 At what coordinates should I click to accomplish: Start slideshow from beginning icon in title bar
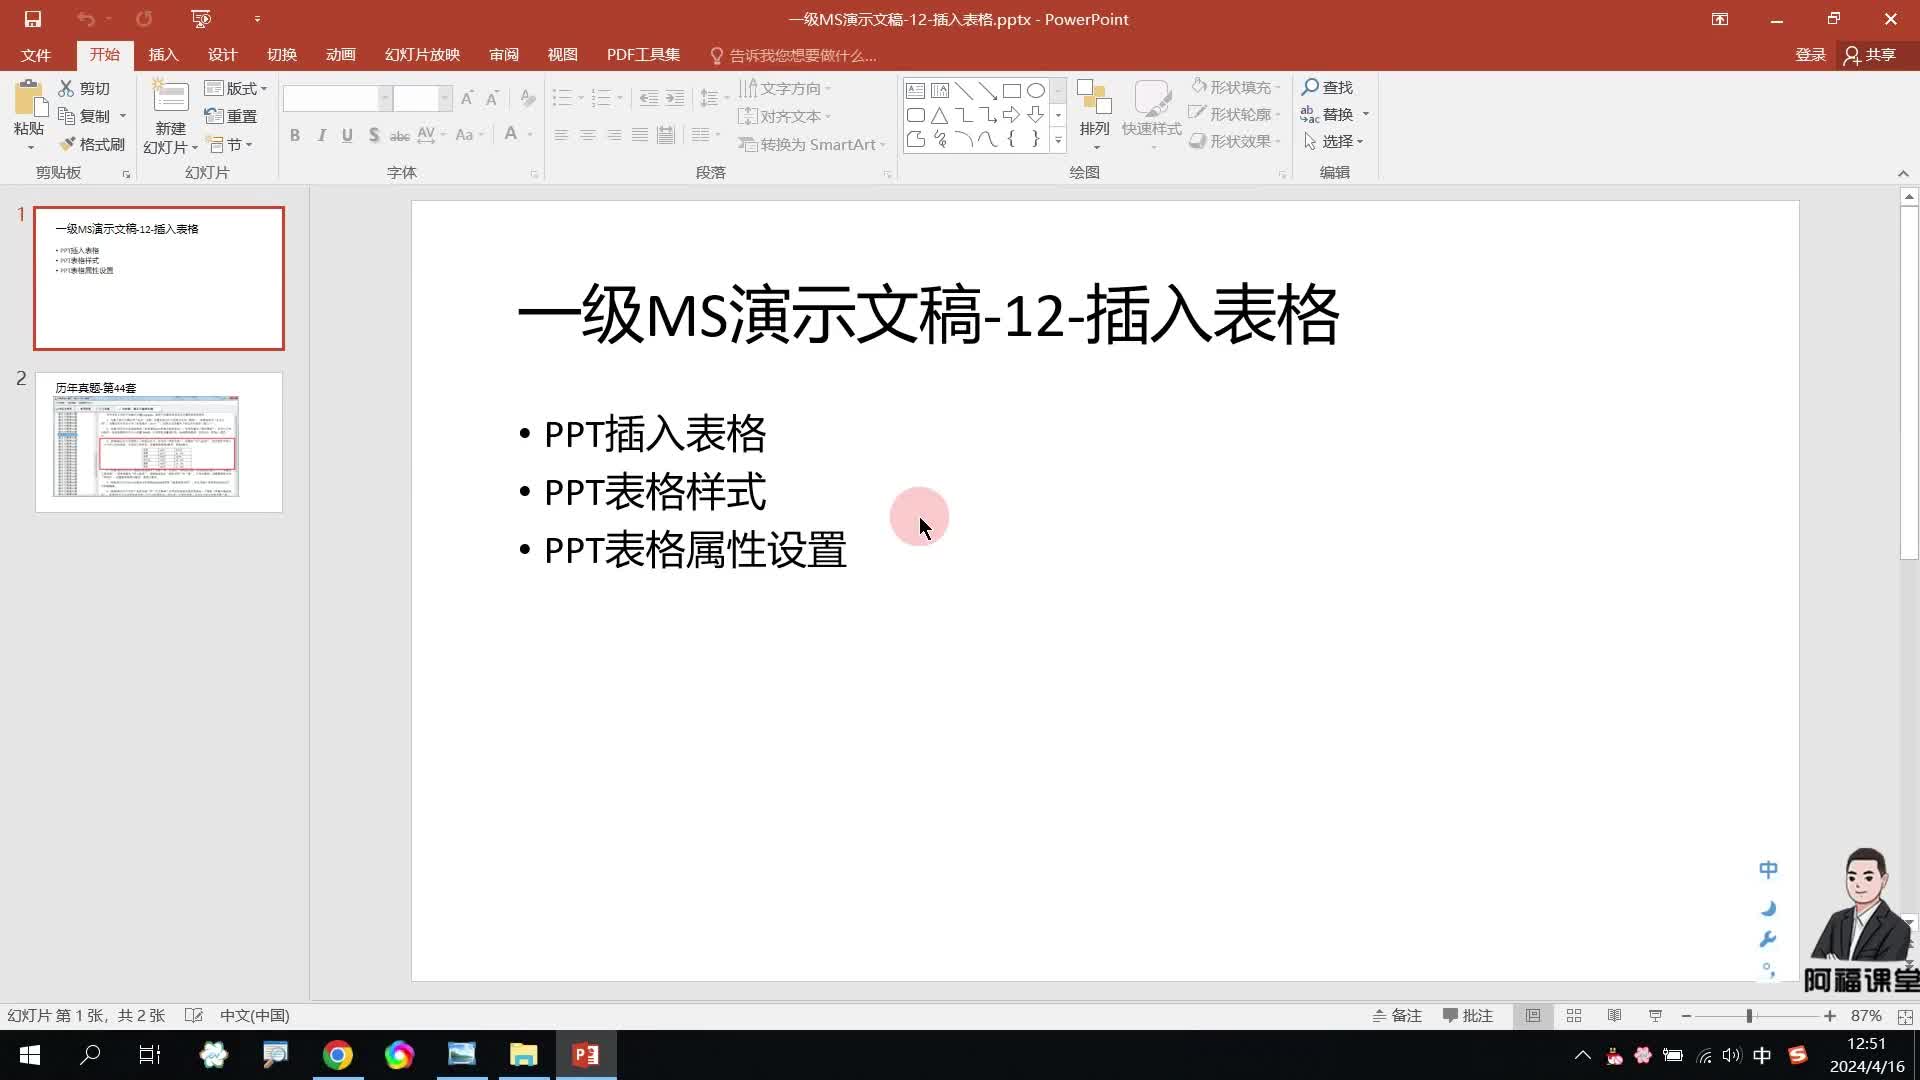click(x=201, y=19)
